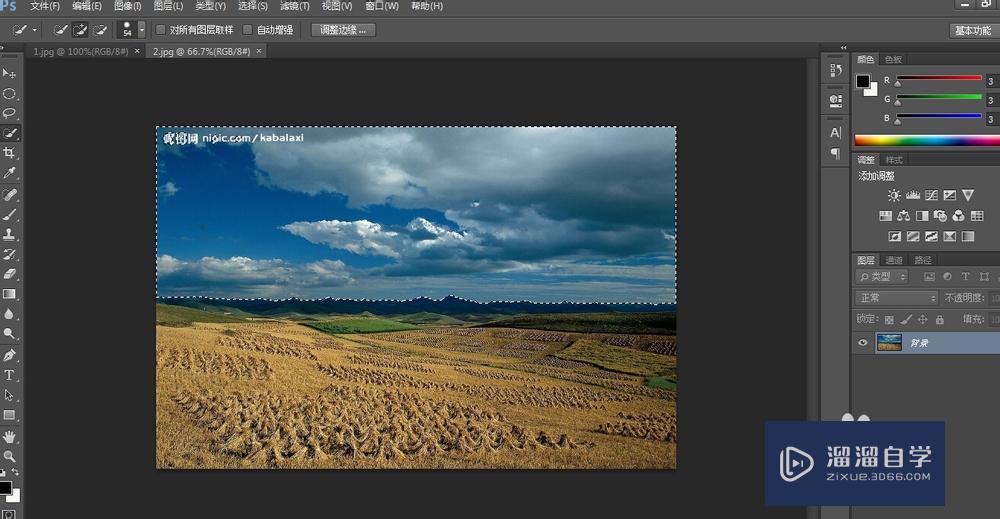Toggle the 自动增强 checkbox
Viewport: 1000px width, 519px height.
click(x=248, y=30)
